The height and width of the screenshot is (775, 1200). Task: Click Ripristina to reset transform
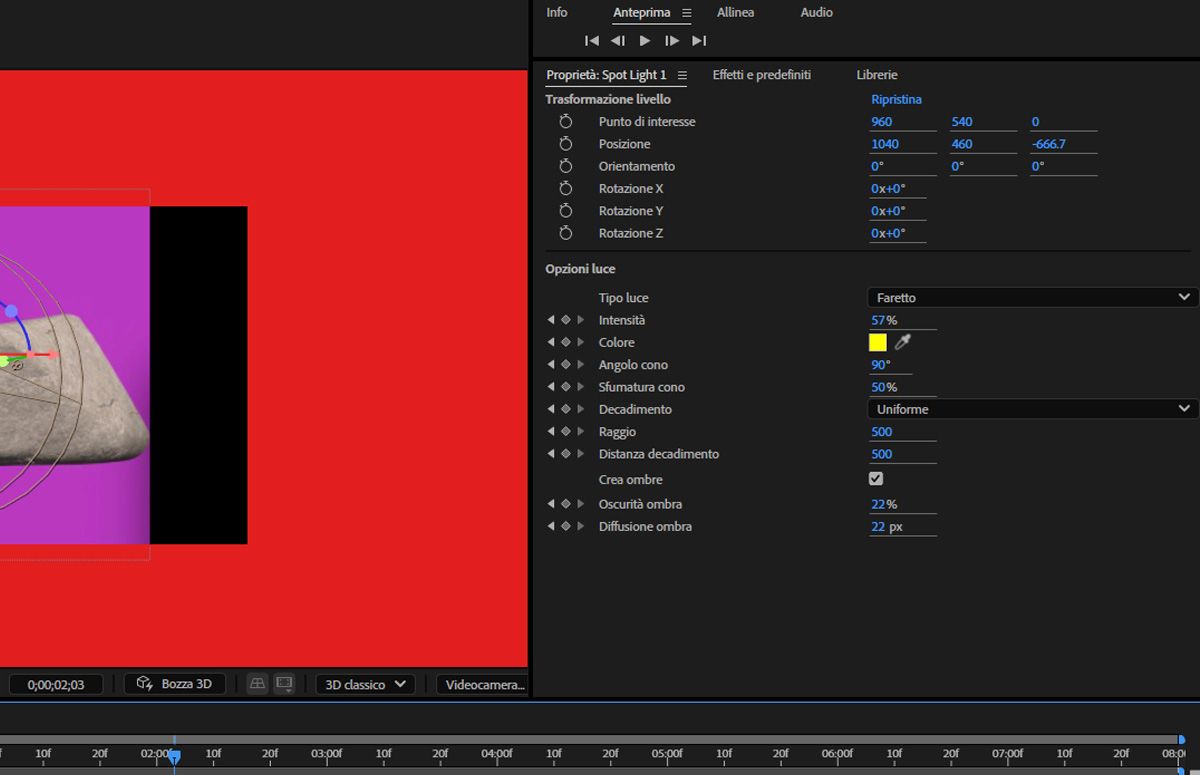(896, 100)
